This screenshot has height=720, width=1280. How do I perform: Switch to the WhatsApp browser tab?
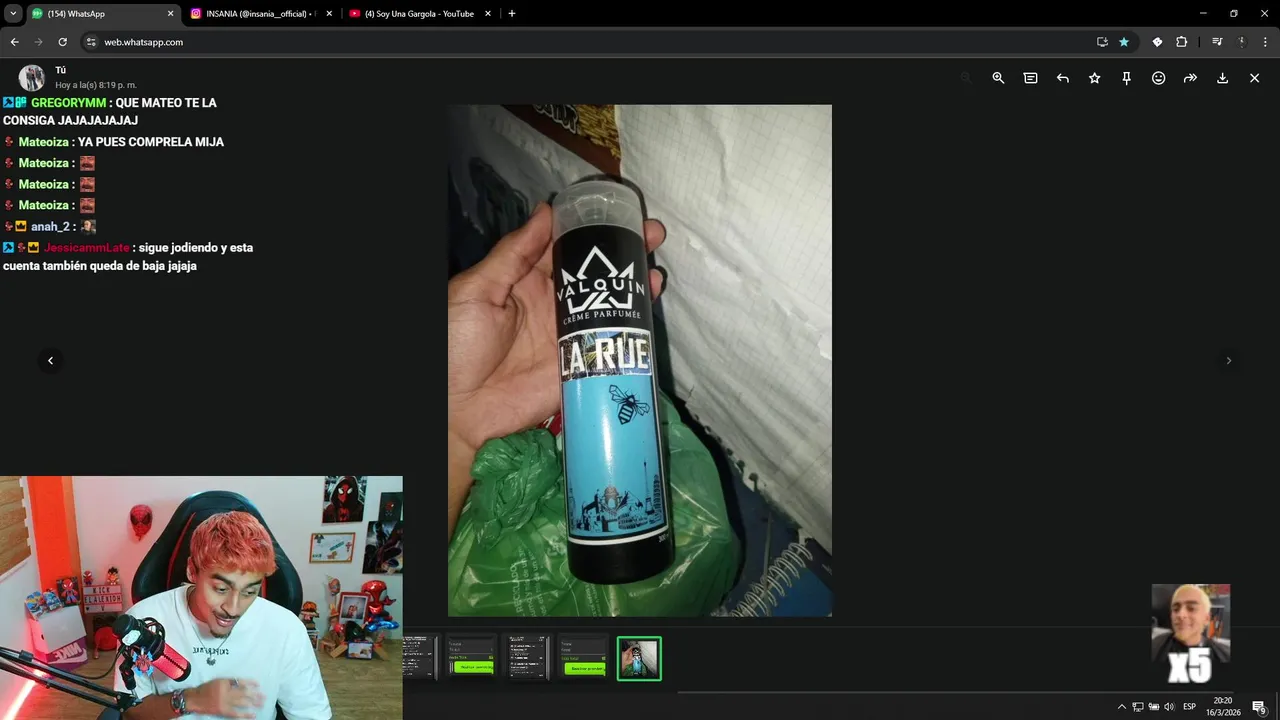tap(100, 14)
